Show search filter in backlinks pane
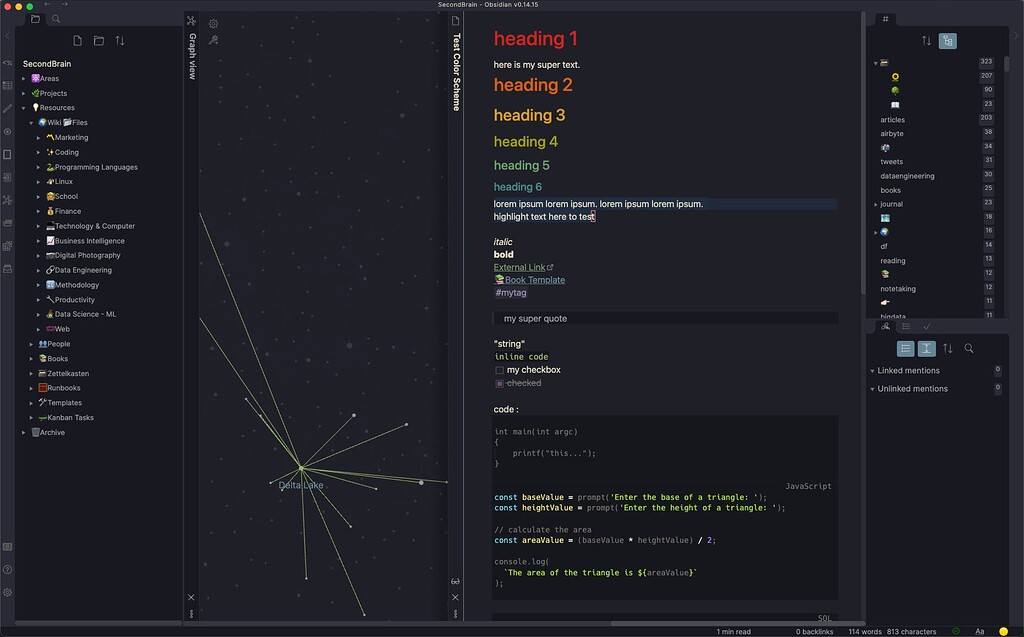Viewport: 1024px width, 637px height. pos(969,348)
